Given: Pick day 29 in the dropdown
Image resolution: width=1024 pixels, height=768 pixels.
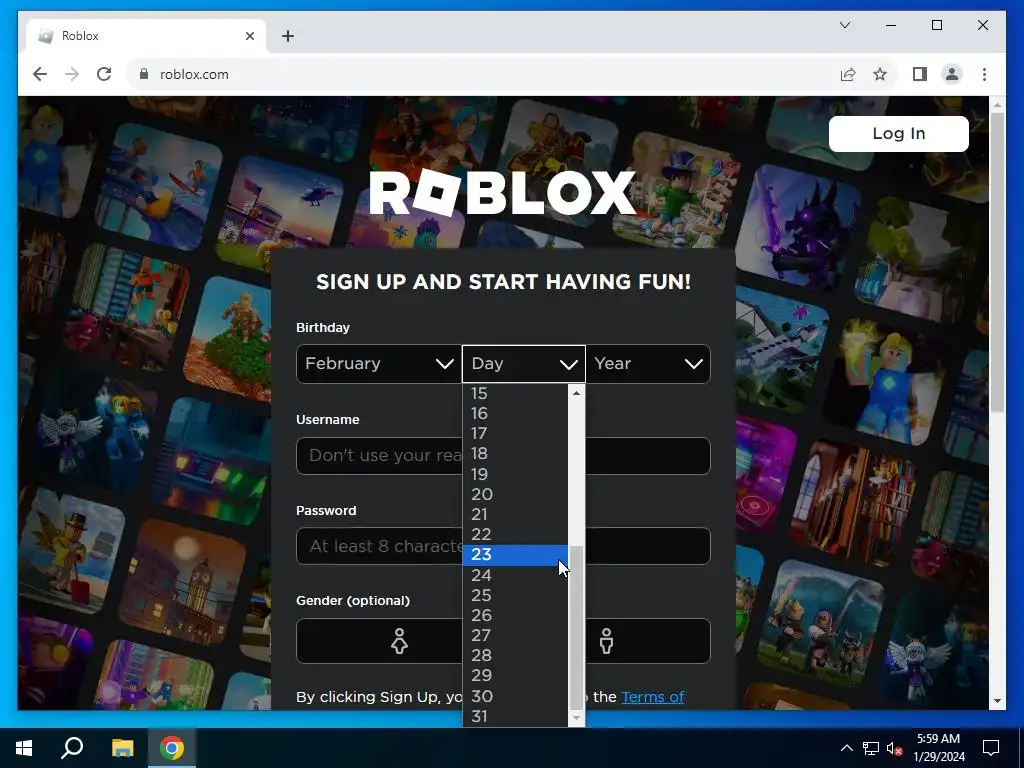Looking at the screenshot, I should click(x=515, y=676).
